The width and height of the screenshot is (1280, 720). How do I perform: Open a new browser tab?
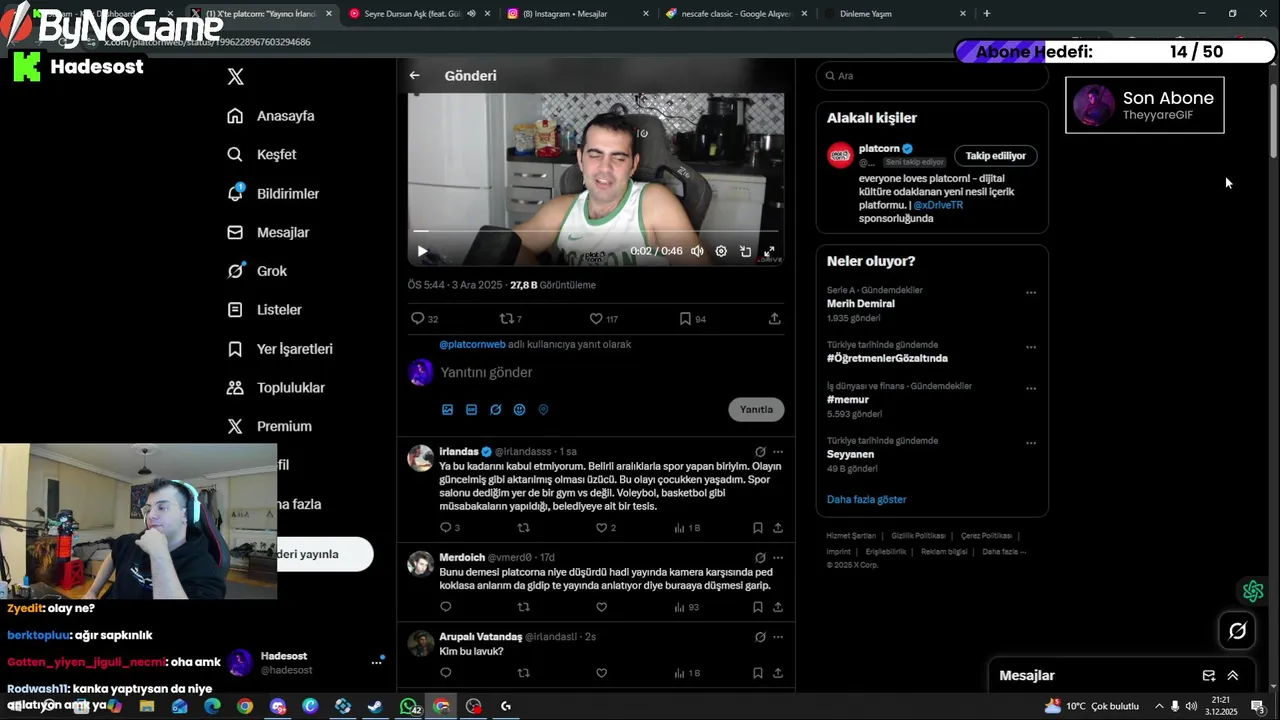(x=987, y=14)
